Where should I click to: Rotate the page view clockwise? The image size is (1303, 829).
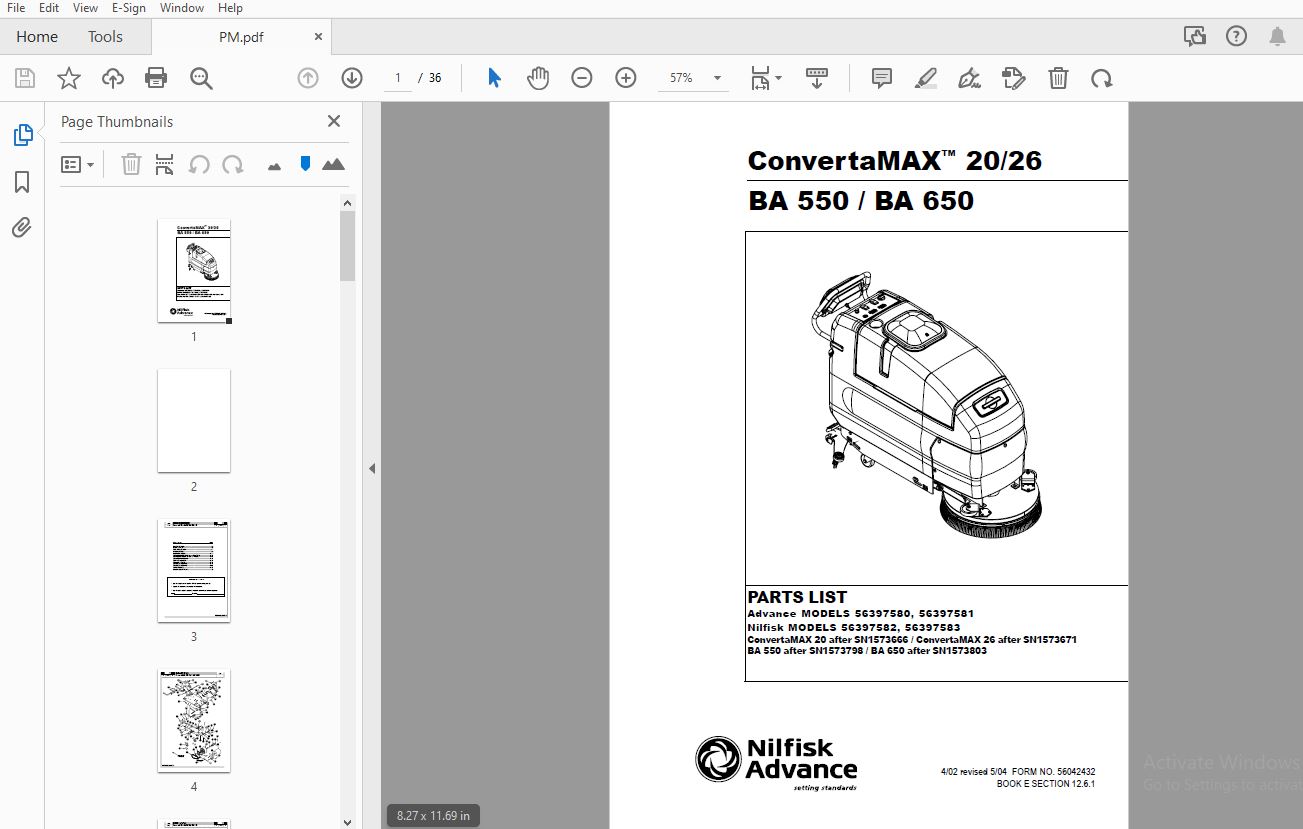[x=1102, y=78]
